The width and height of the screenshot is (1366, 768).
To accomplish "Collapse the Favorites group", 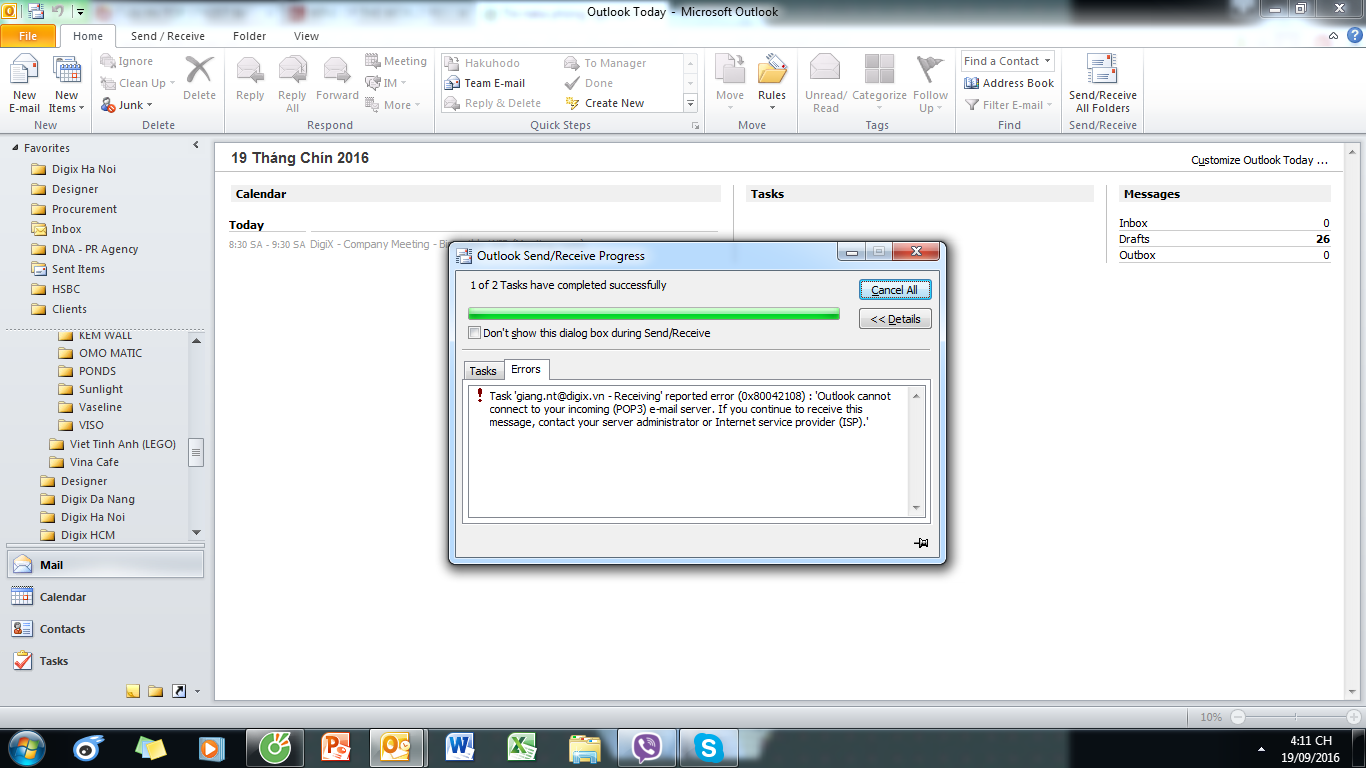I will coord(15,148).
